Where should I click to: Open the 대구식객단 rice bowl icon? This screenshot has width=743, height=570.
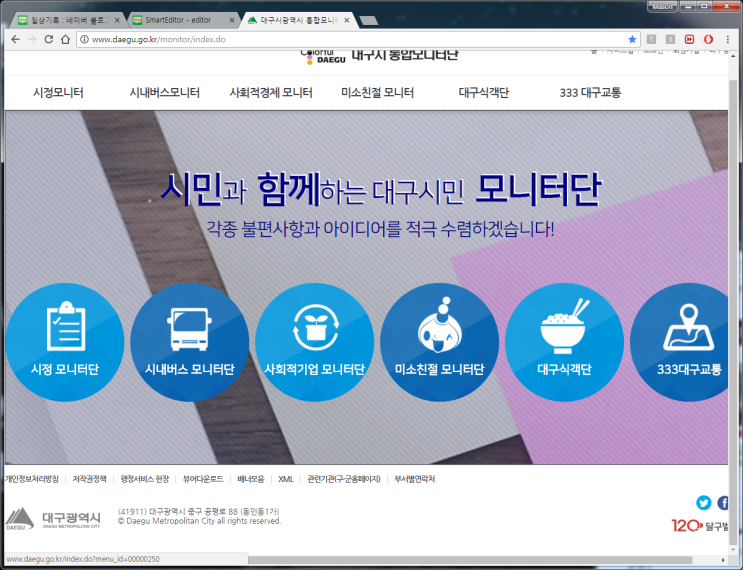coord(564,342)
